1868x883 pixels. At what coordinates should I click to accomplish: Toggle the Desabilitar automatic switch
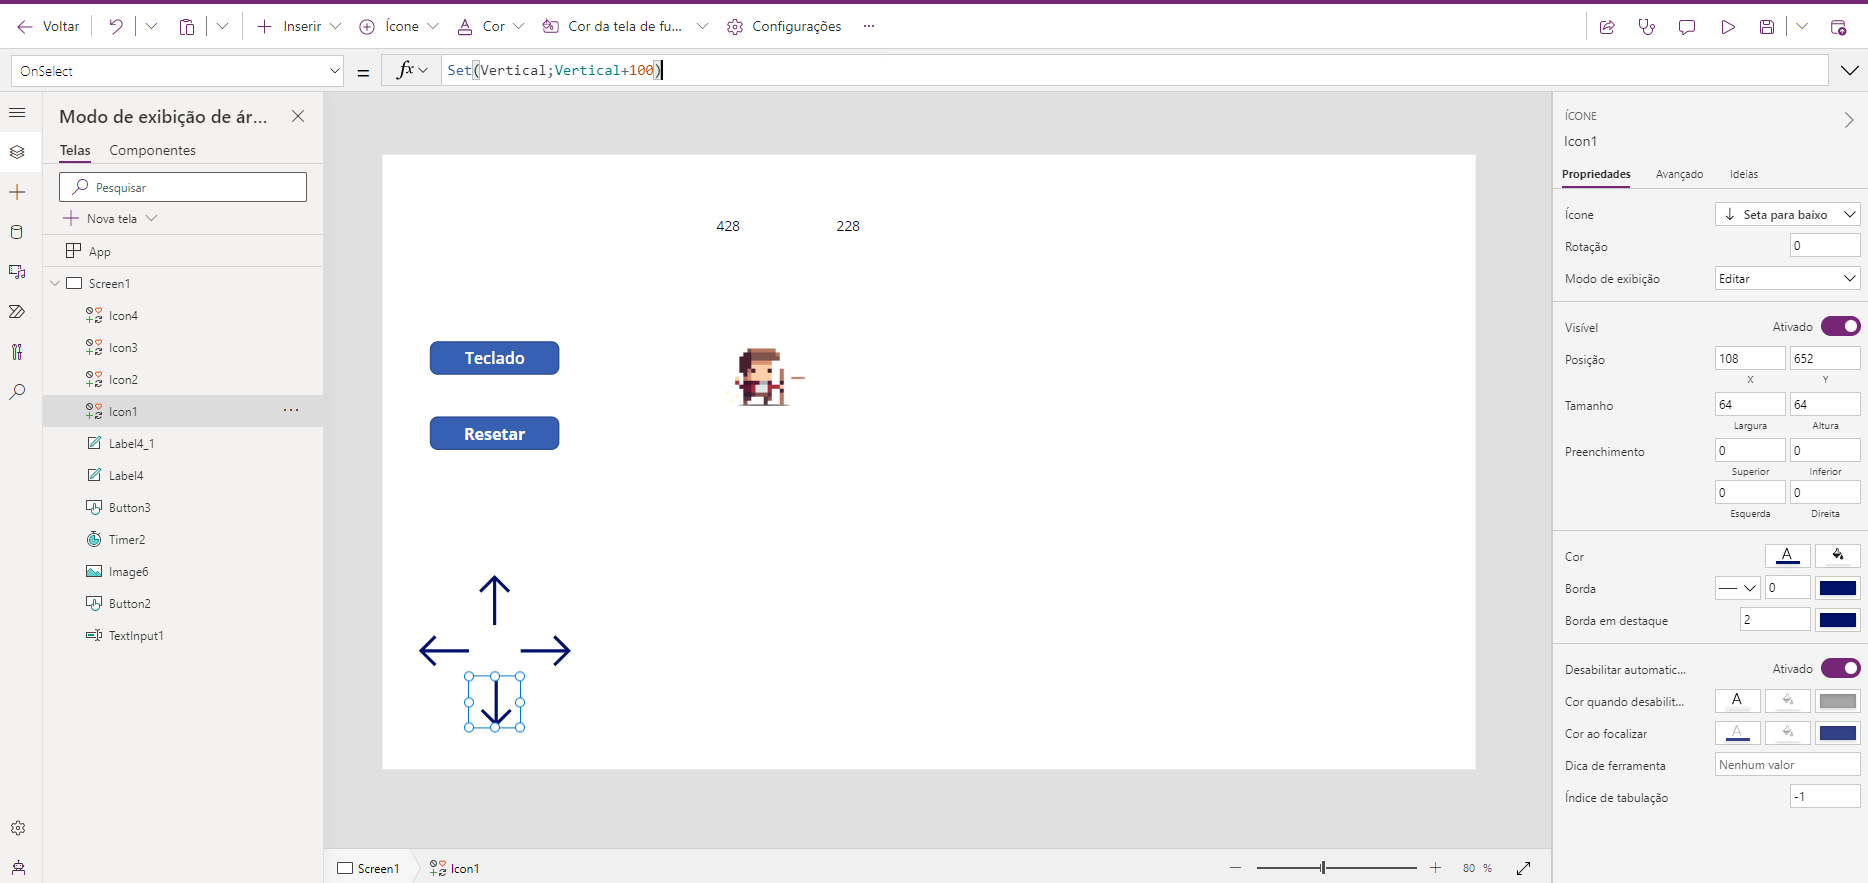tap(1840, 669)
